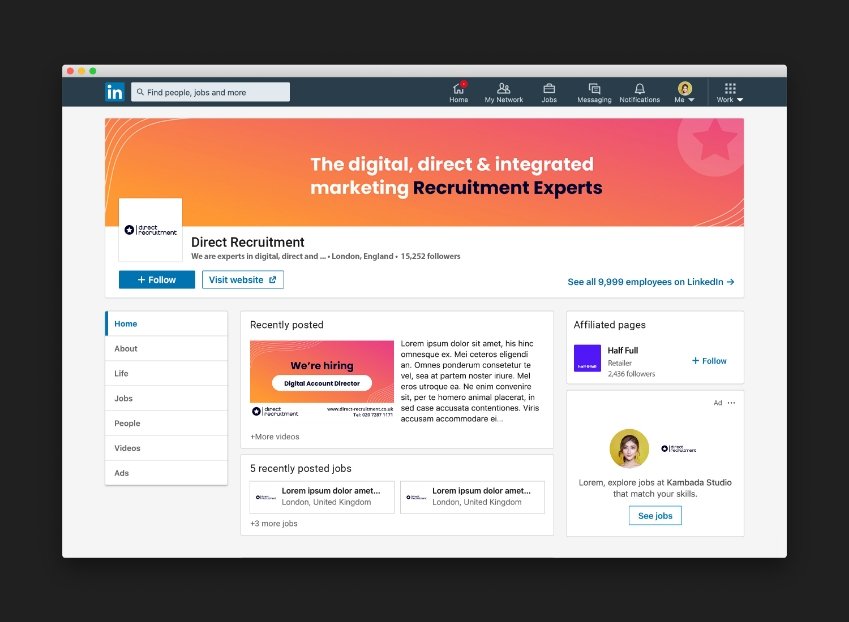Open the Notifications bell

click(639, 92)
